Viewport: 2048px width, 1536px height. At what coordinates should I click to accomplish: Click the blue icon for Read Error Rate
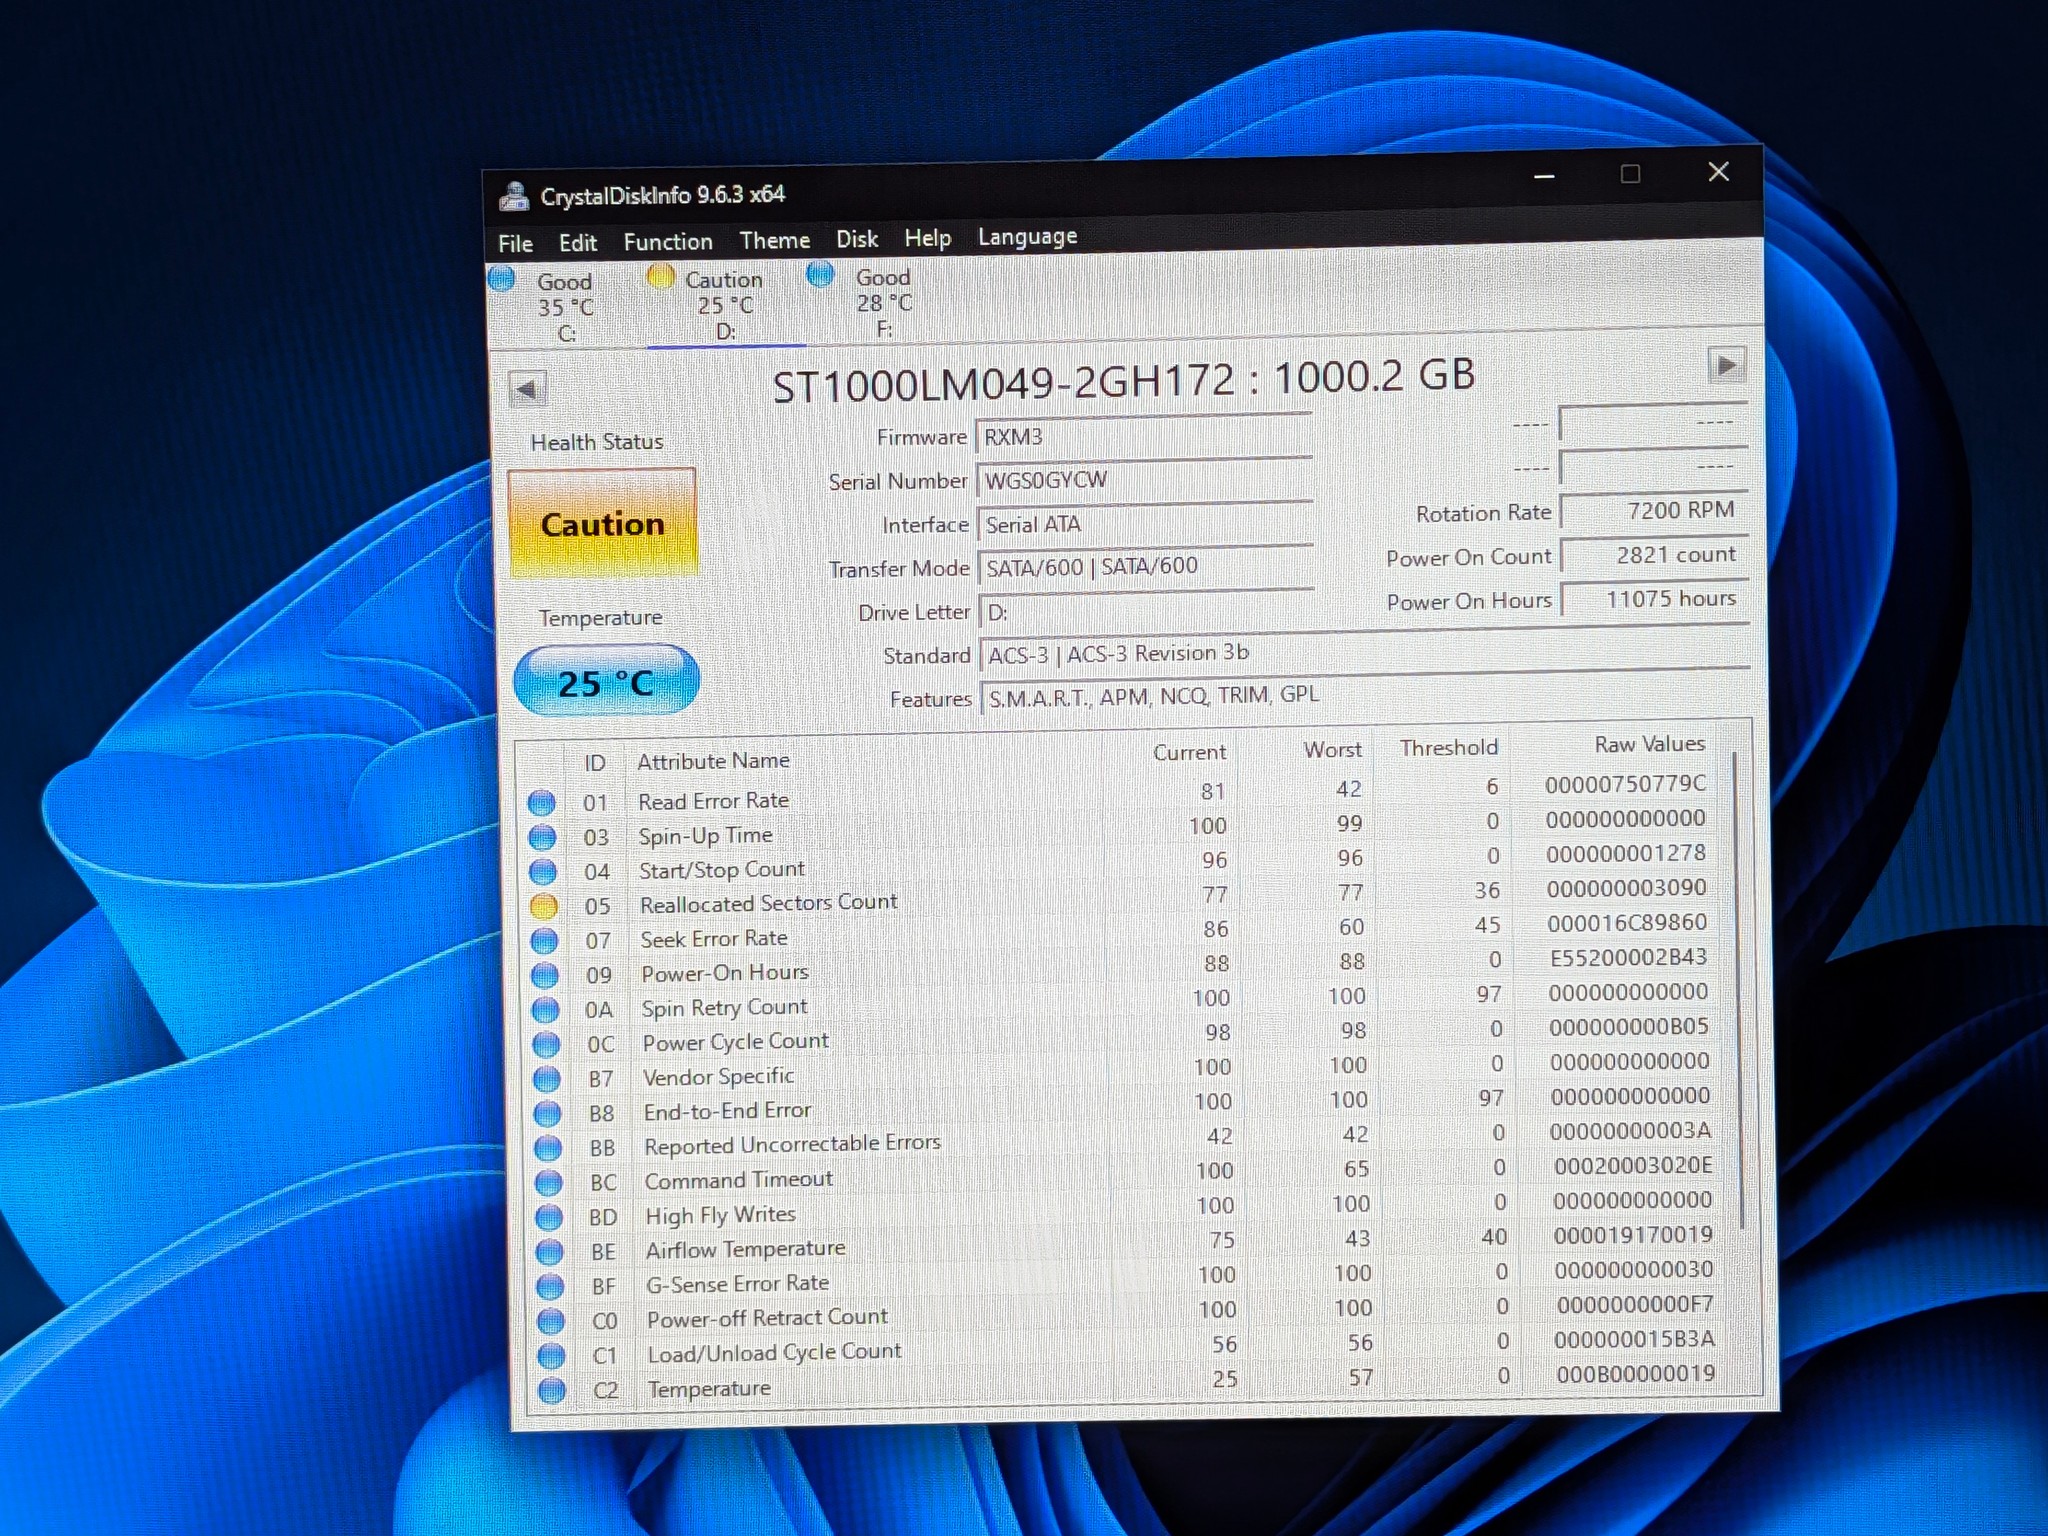click(x=541, y=802)
